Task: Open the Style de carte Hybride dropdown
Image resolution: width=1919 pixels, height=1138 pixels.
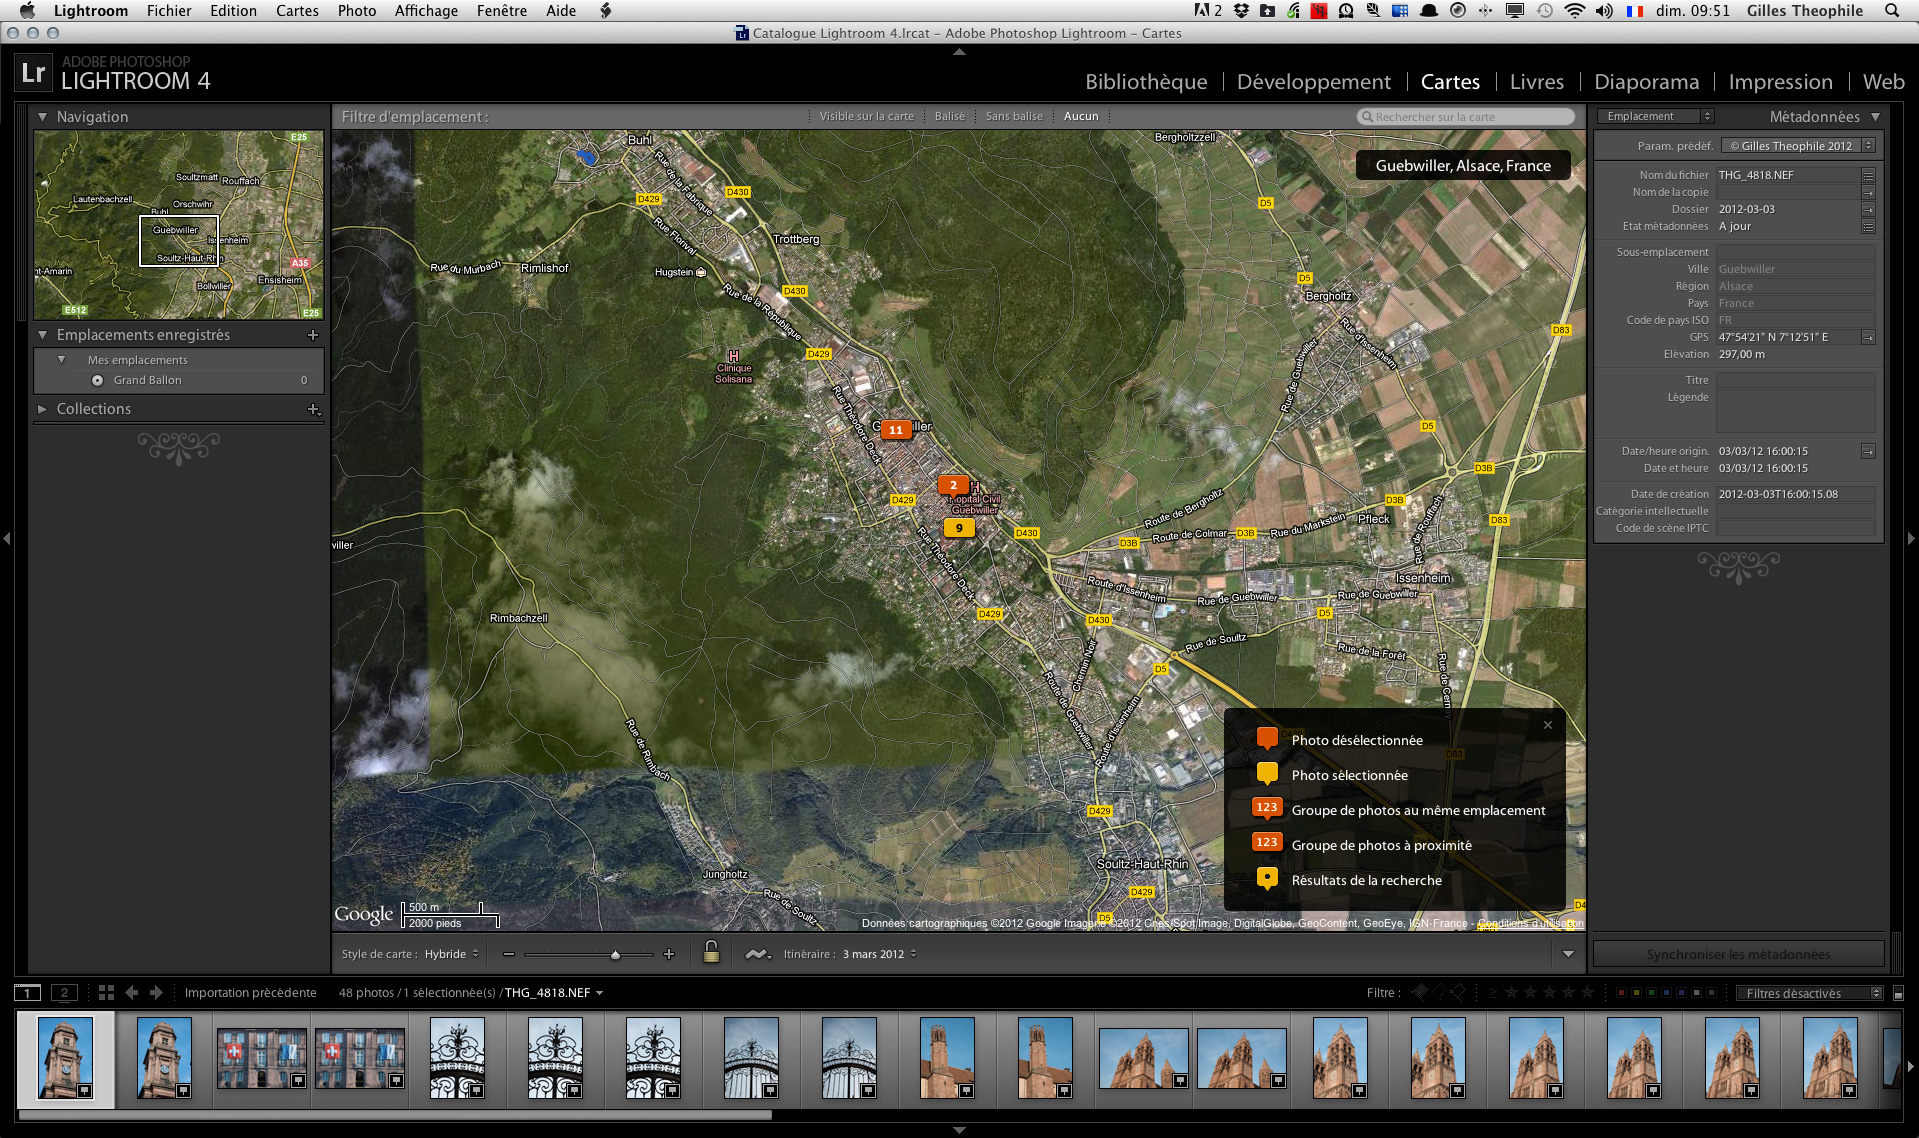Action: (452, 954)
